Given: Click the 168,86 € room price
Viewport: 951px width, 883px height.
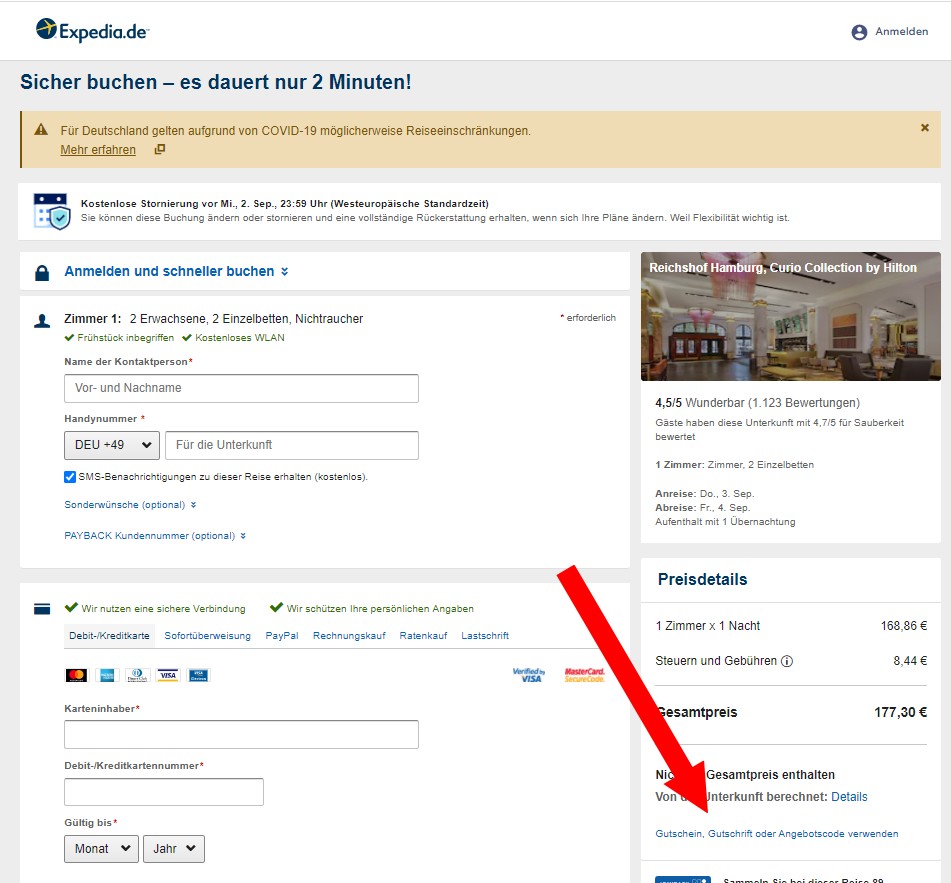Looking at the screenshot, I should pyautogui.click(x=904, y=626).
